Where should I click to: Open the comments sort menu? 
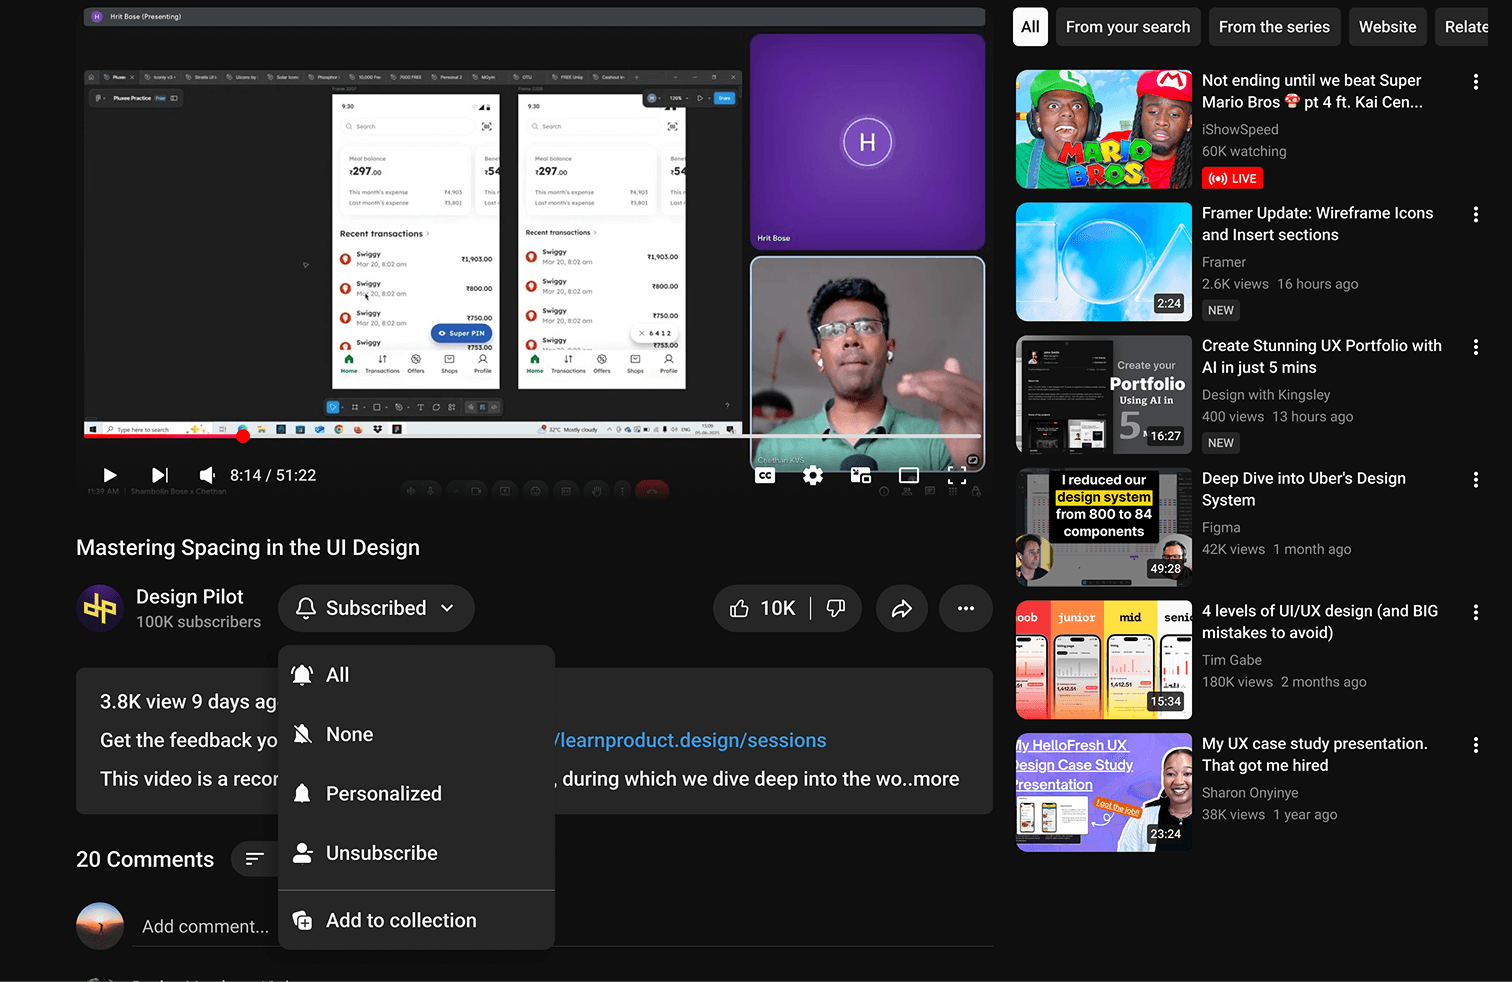coord(255,858)
